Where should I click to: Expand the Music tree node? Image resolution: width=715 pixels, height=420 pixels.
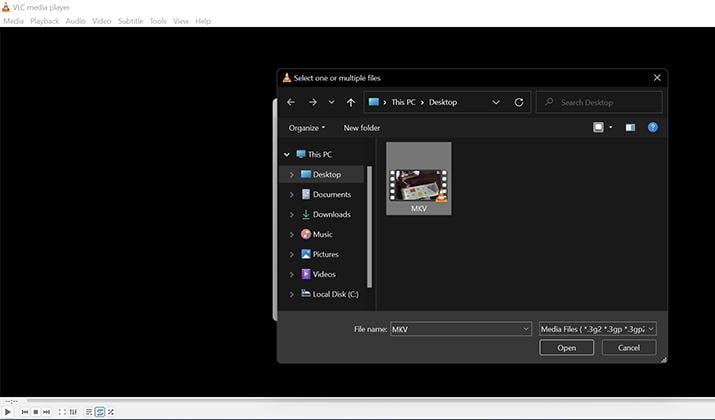(291, 234)
